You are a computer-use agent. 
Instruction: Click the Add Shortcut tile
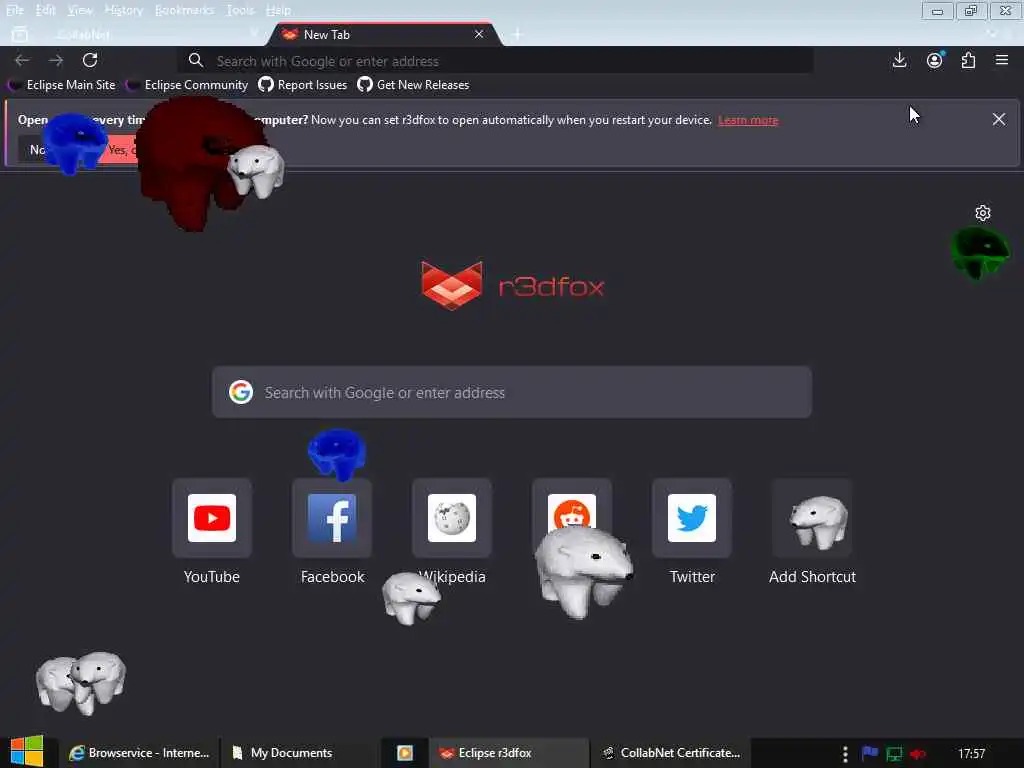812,518
